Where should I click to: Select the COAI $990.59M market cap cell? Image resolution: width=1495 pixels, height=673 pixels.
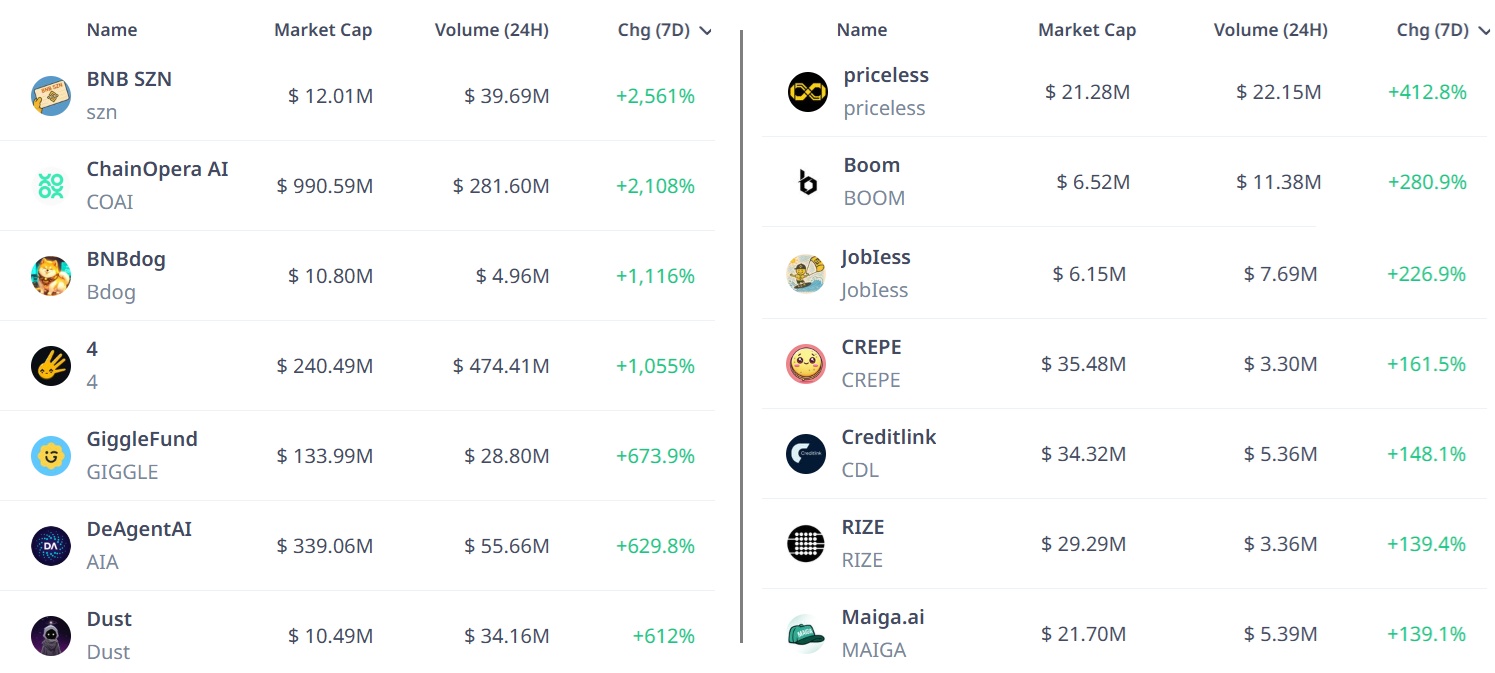[x=325, y=186]
